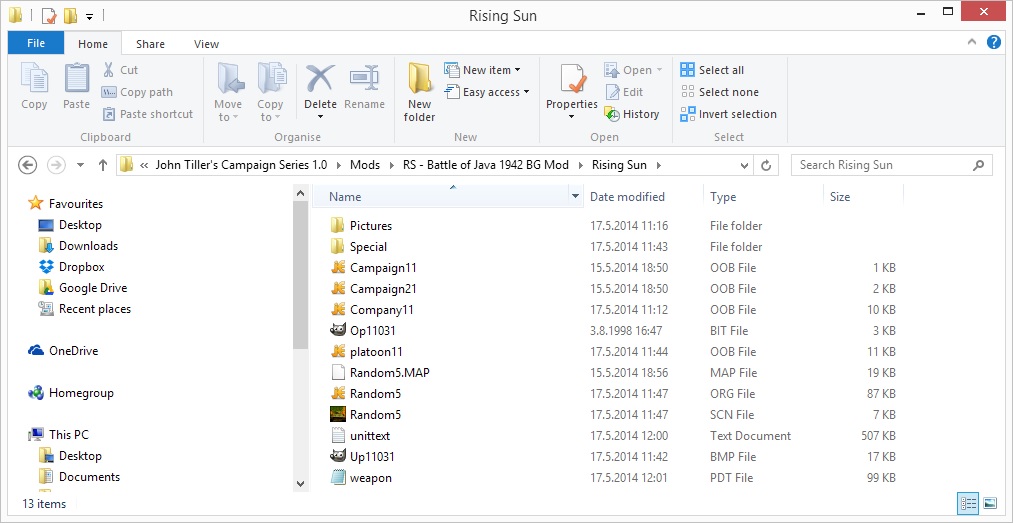Screen dimensions: 1013x523
Task: Open the Properties icon in the ribbon
Action: (x=572, y=79)
